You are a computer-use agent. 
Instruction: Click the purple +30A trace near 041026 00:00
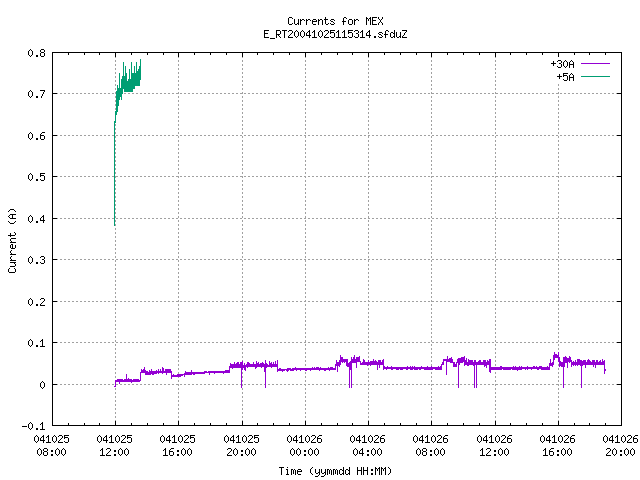point(305,369)
